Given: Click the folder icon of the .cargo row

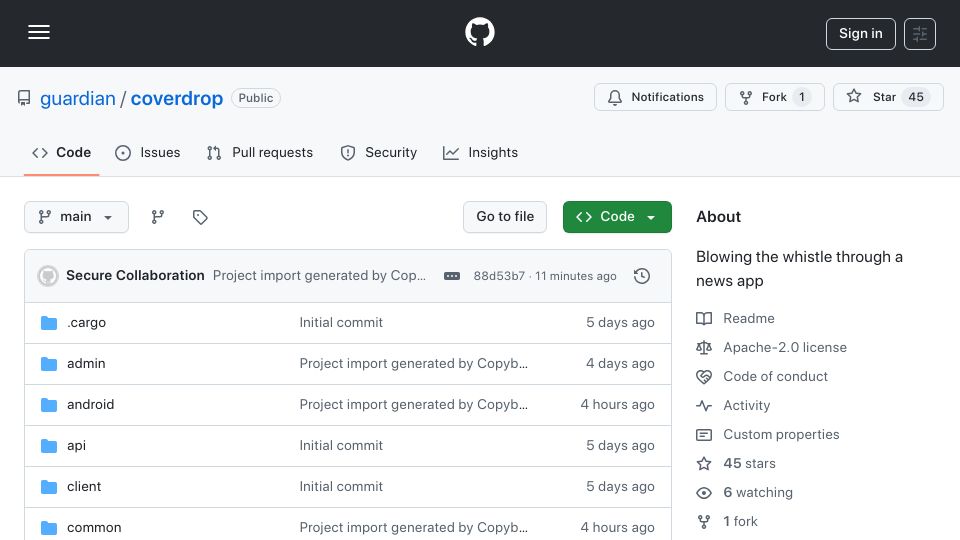Looking at the screenshot, I should click(49, 323).
